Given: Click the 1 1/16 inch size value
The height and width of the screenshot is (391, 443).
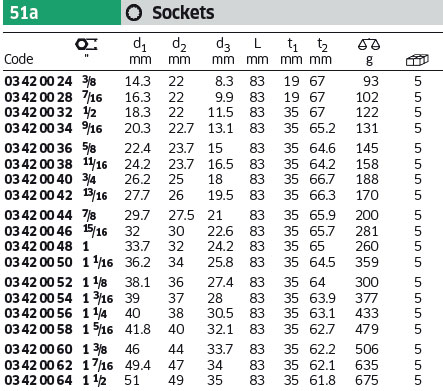Looking at the screenshot, I should pyautogui.click(x=98, y=262).
